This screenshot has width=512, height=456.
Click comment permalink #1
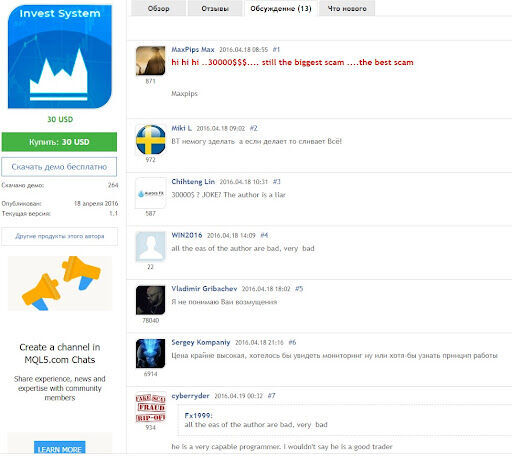point(276,50)
